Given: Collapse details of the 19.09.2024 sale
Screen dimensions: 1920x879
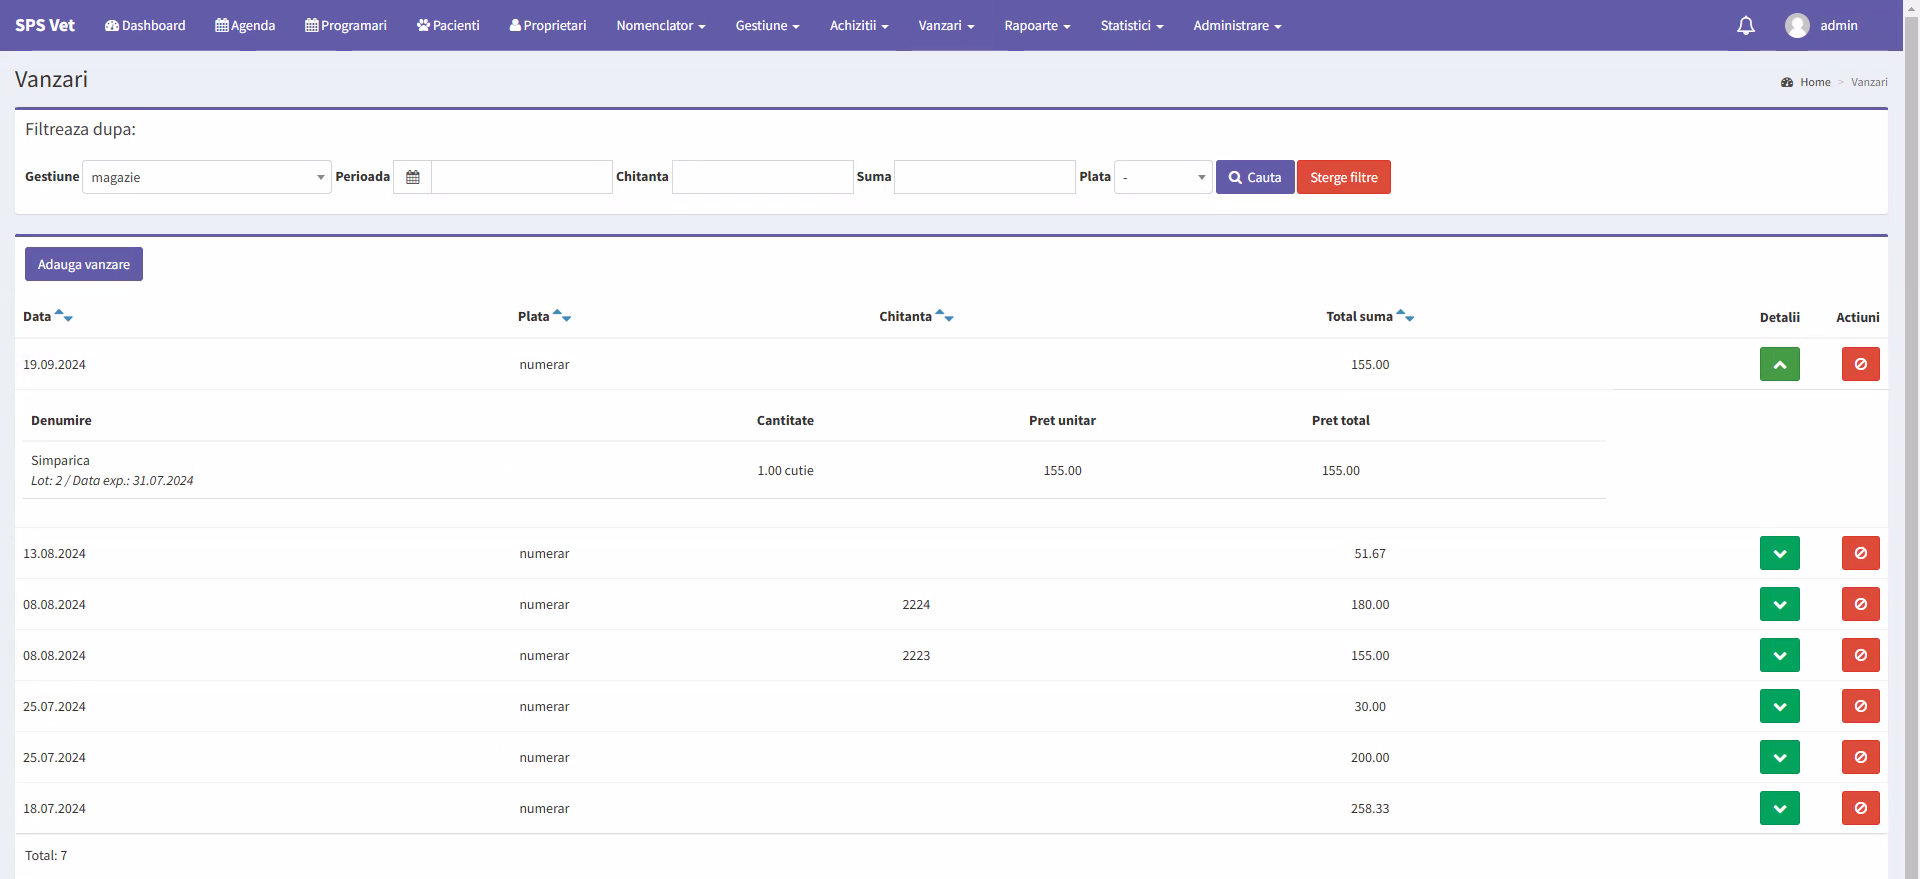Looking at the screenshot, I should coord(1779,364).
